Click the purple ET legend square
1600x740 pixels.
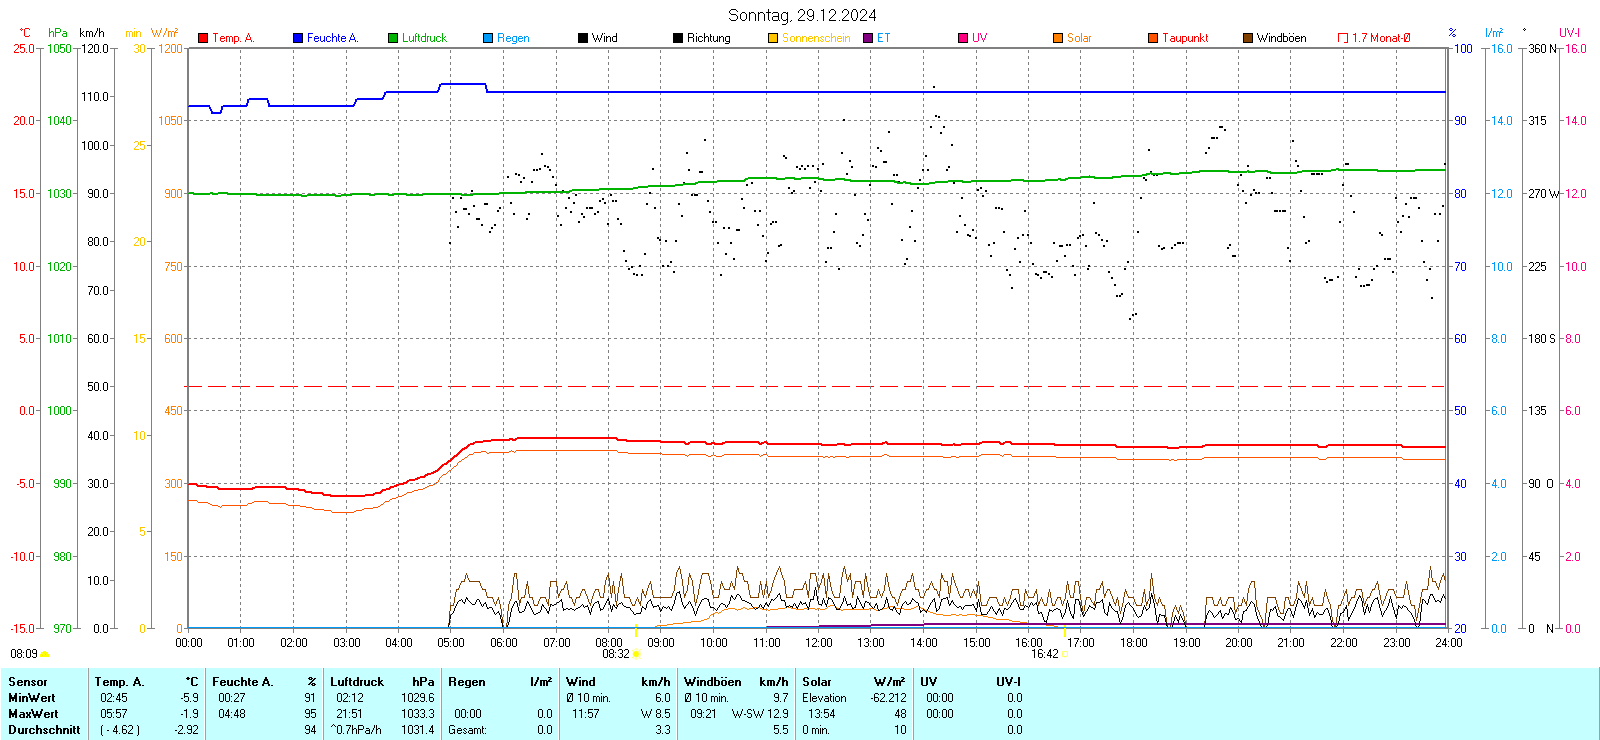(868, 38)
